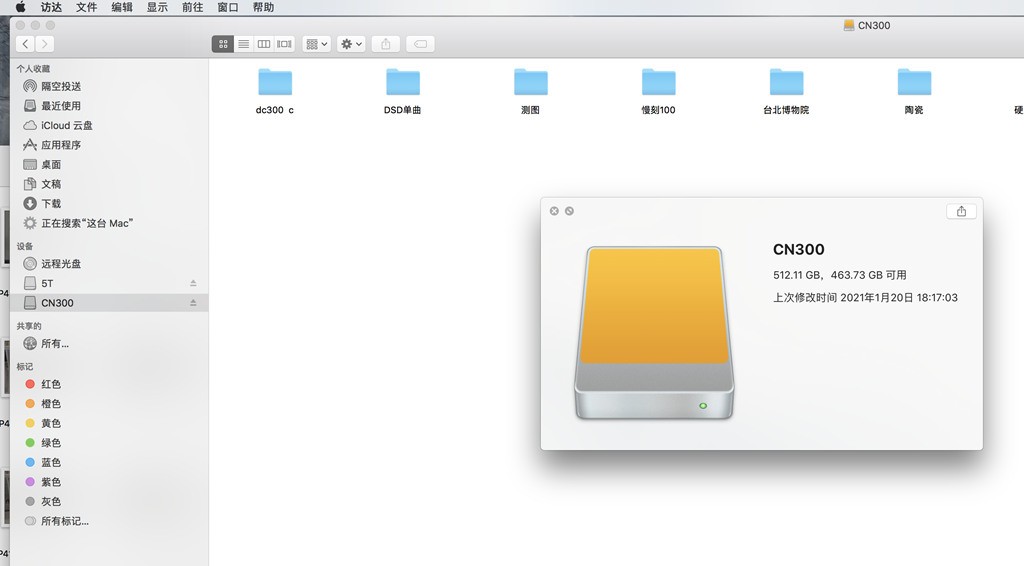Open the 文件 menu in menu bar
The image size is (1024, 566).
86,7
